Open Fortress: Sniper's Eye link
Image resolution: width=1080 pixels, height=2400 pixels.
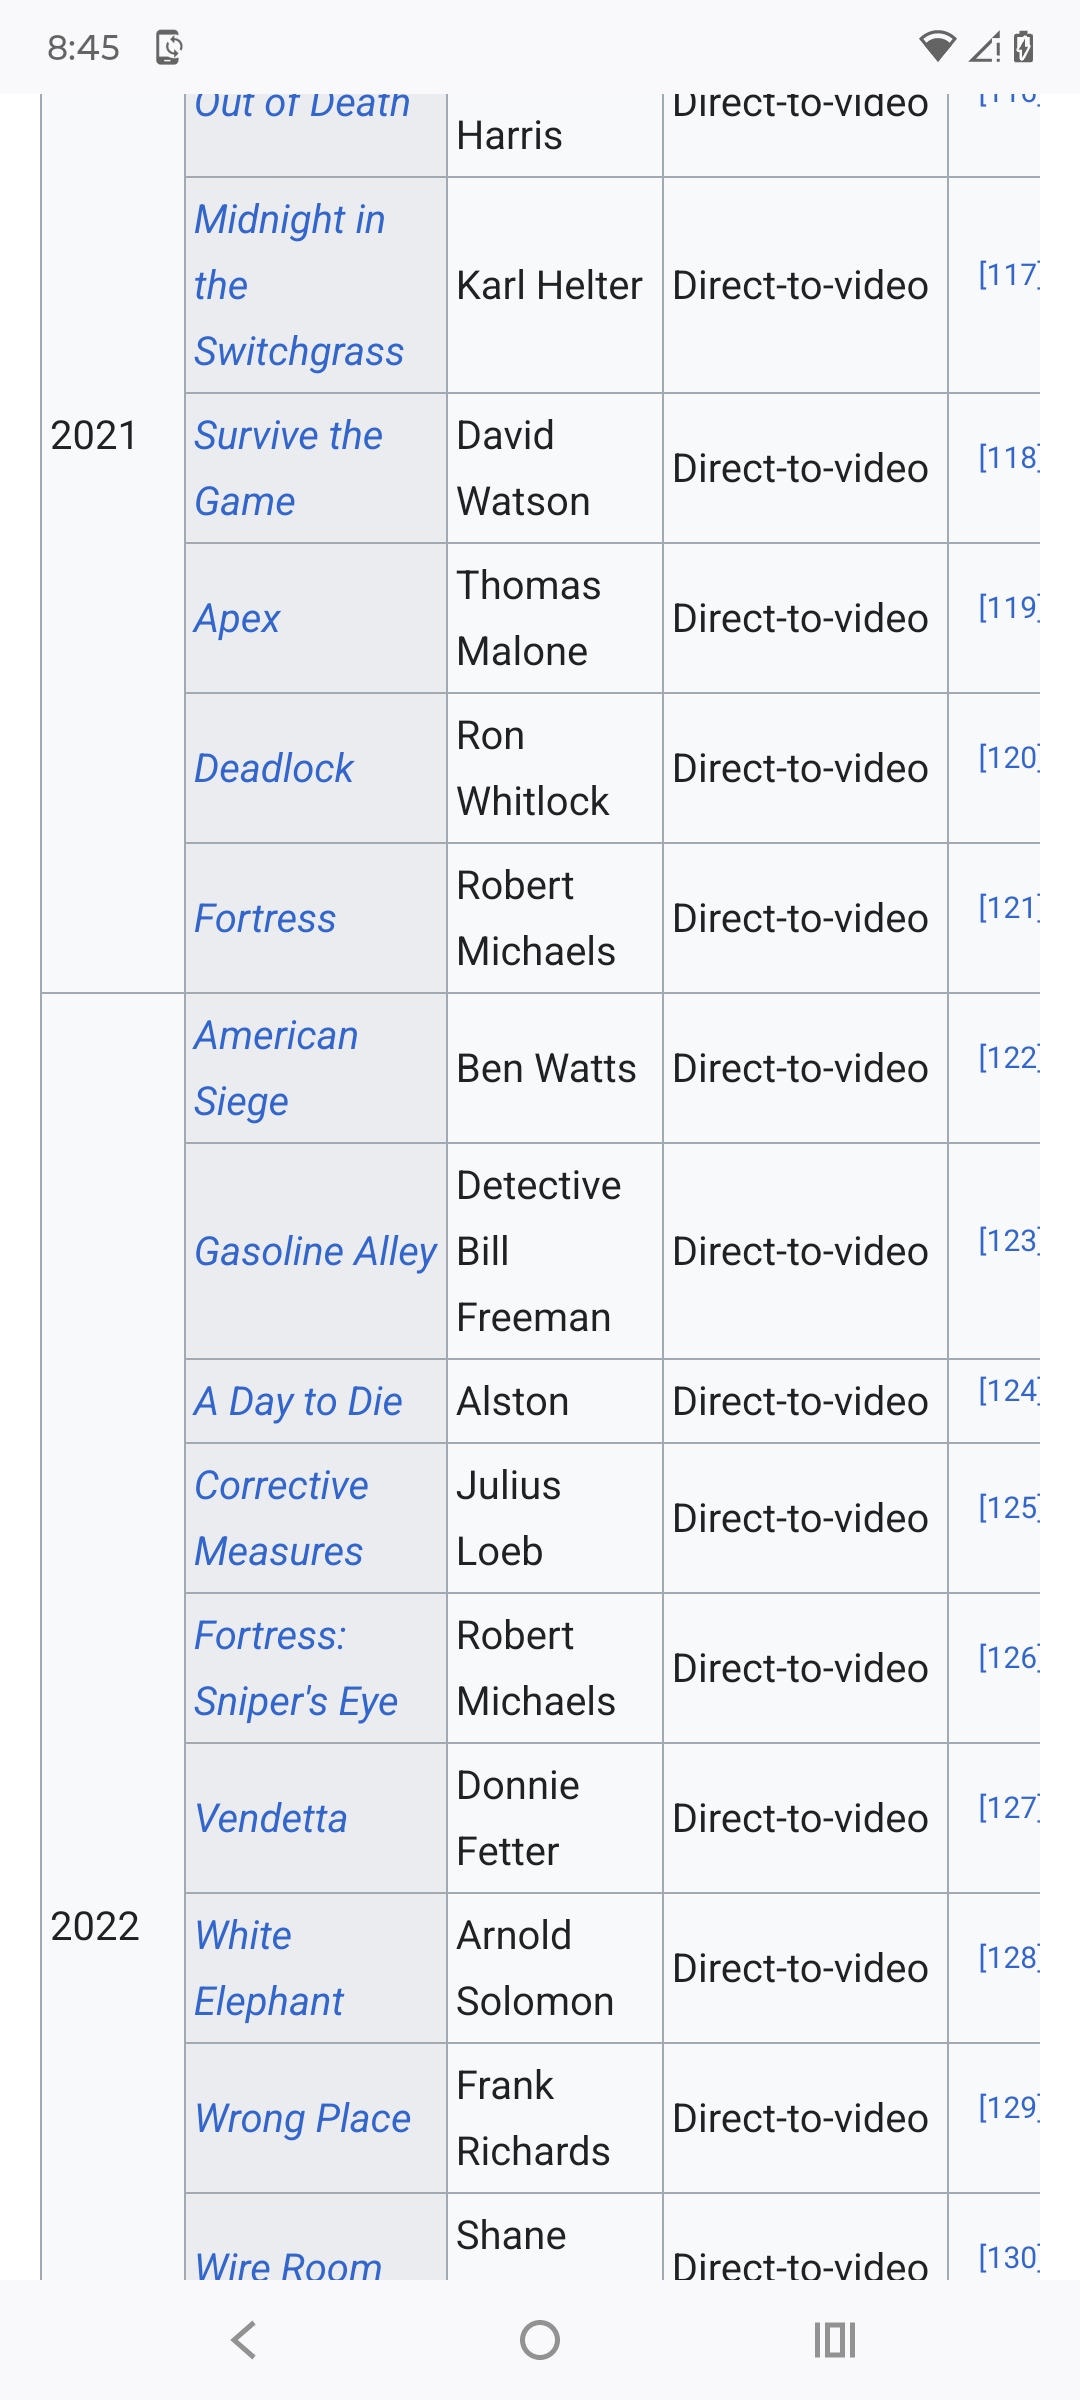(x=296, y=1668)
